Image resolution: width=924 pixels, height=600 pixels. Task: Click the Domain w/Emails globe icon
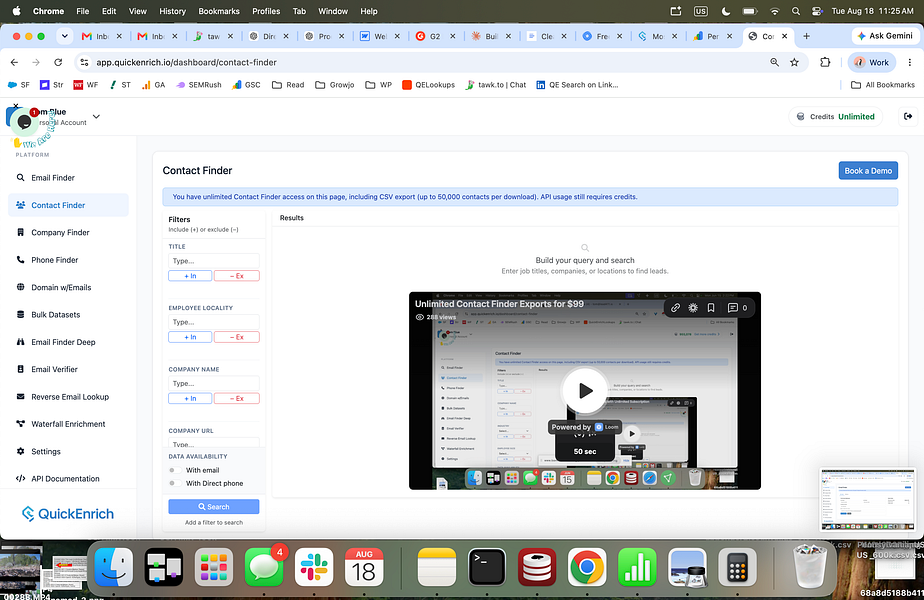tap(21, 287)
